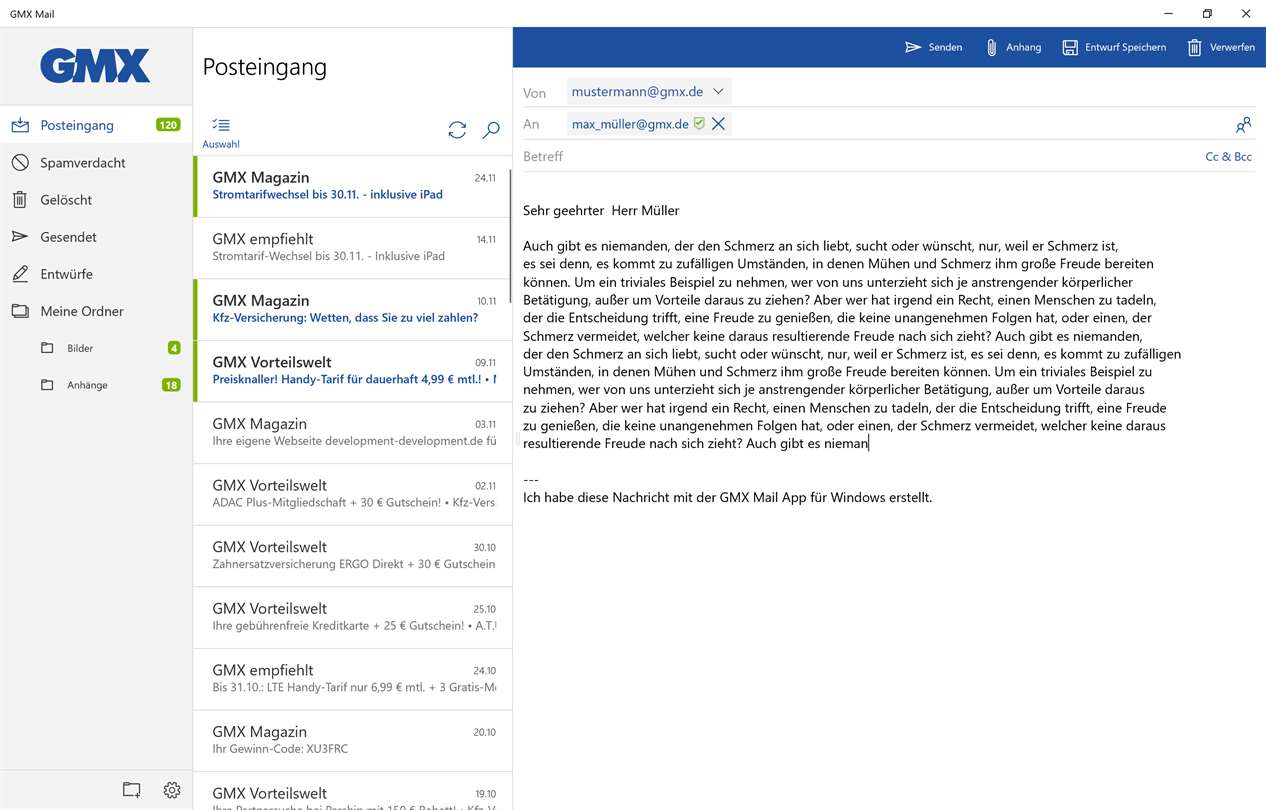Open ADAC Plus-Mitgliedschaft mail from 02.11

coord(352,494)
